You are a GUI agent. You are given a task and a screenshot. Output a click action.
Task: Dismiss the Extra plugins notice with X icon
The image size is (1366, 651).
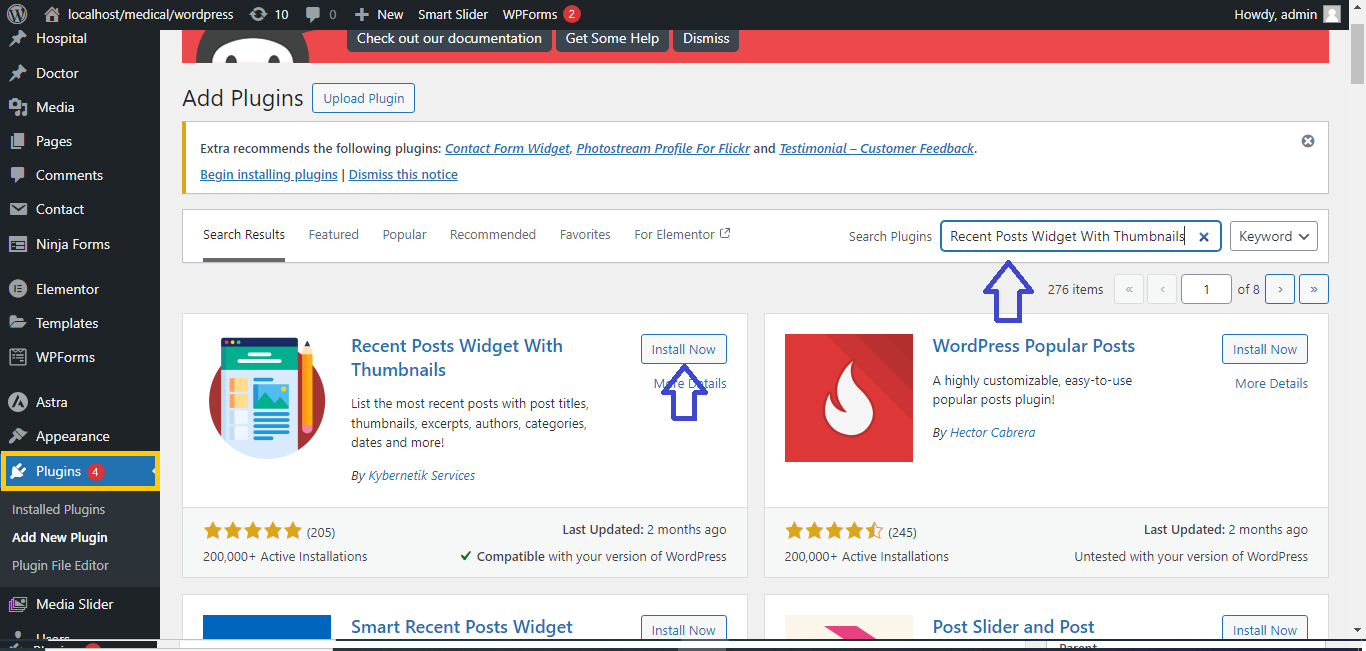[1307, 141]
